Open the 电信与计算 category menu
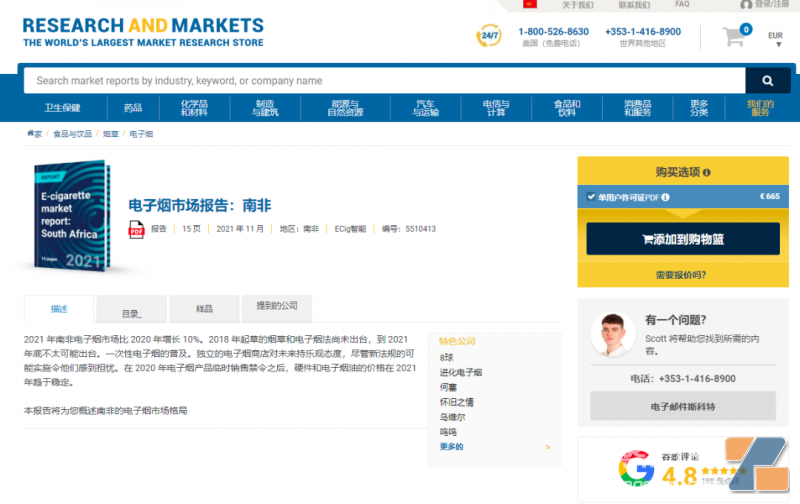This screenshot has height=504, width=800. coord(496,108)
